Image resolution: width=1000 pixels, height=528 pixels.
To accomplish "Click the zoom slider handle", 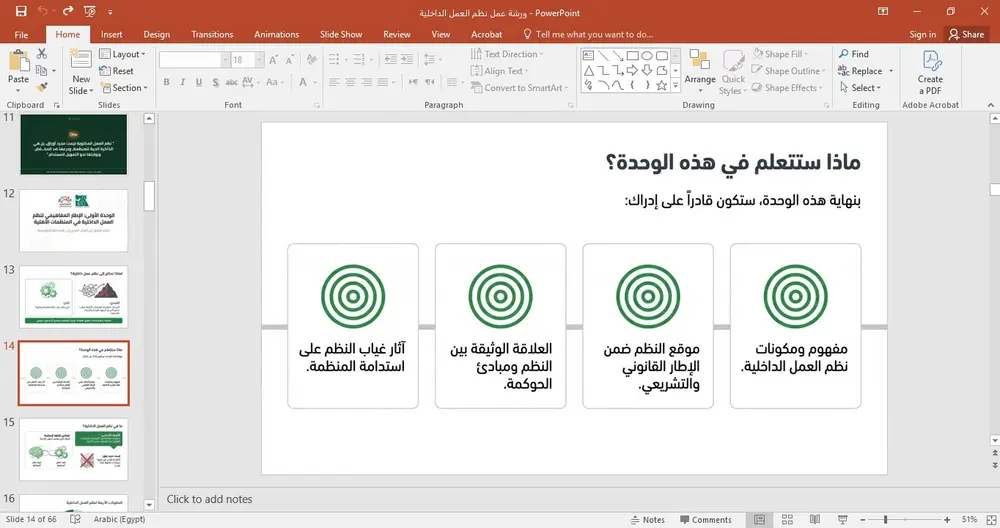I will pyautogui.click(x=885, y=520).
